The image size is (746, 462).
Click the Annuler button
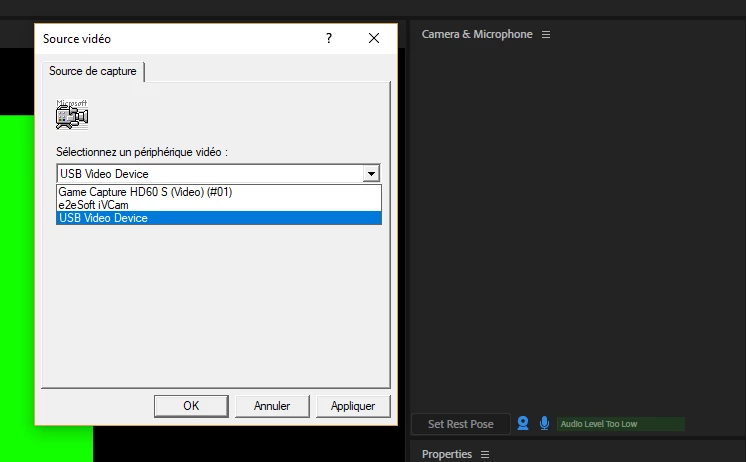point(272,406)
